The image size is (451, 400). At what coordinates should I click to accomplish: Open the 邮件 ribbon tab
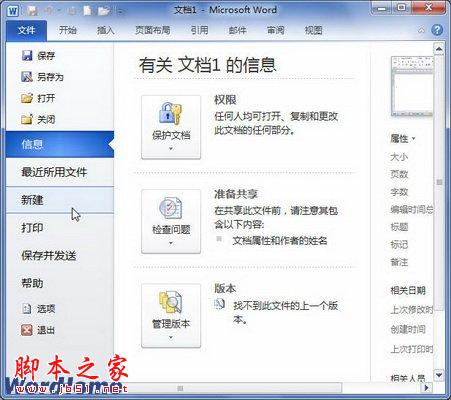coord(237,30)
